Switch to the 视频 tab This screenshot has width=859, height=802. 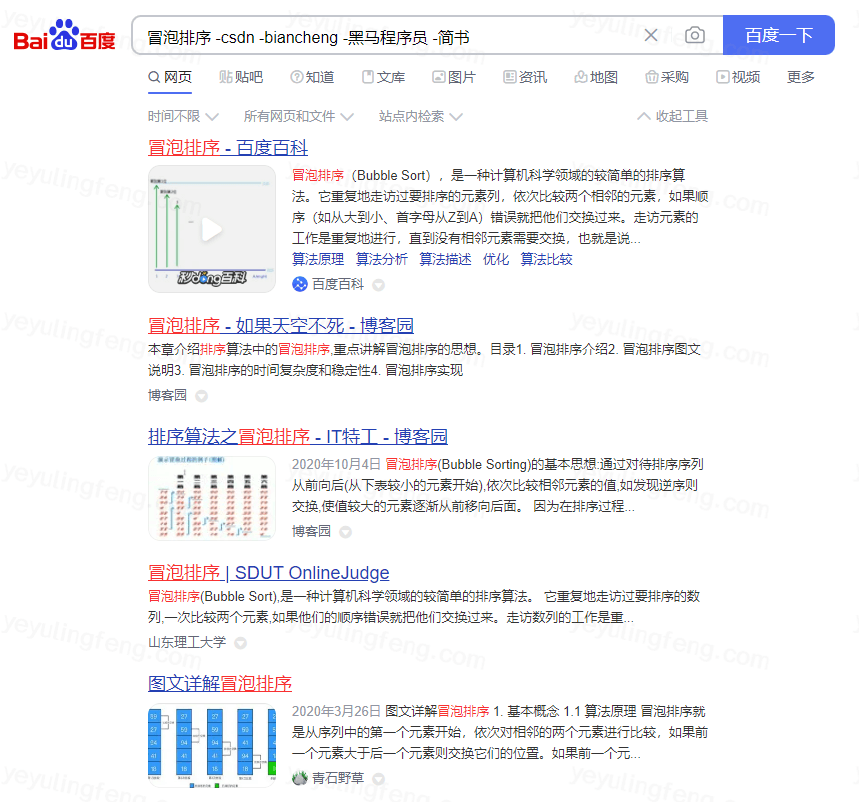(x=738, y=77)
